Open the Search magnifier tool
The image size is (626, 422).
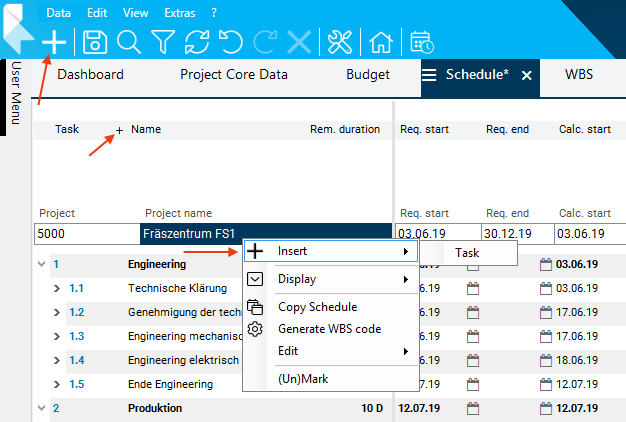(x=129, y=42)
